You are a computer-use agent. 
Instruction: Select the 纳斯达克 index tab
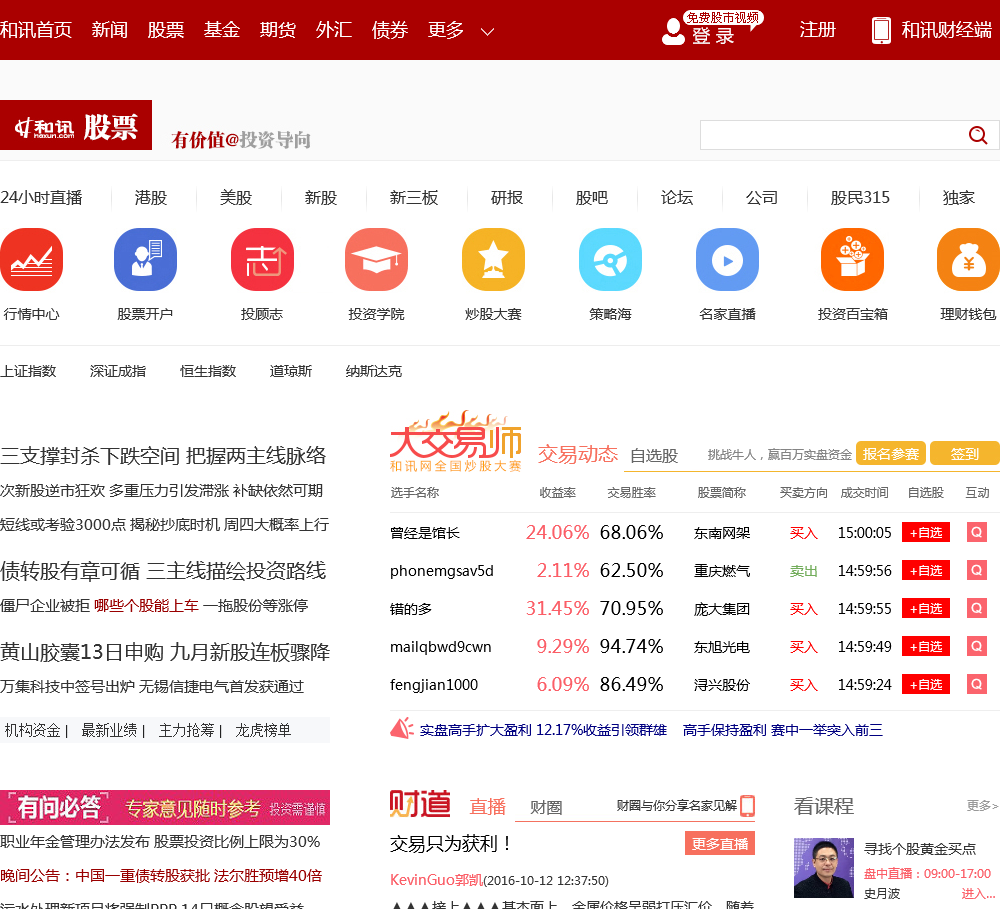(x=374, y=371)
